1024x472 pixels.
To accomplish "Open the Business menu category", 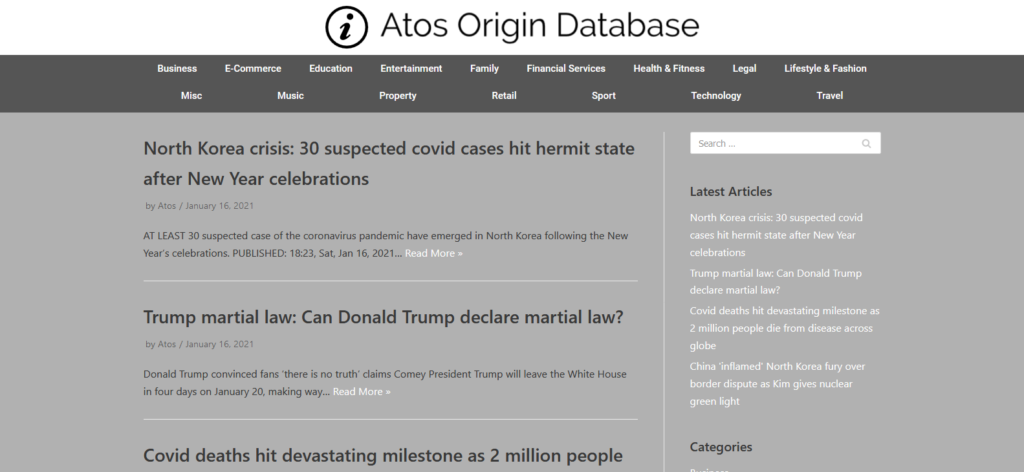I will [177, 69].
